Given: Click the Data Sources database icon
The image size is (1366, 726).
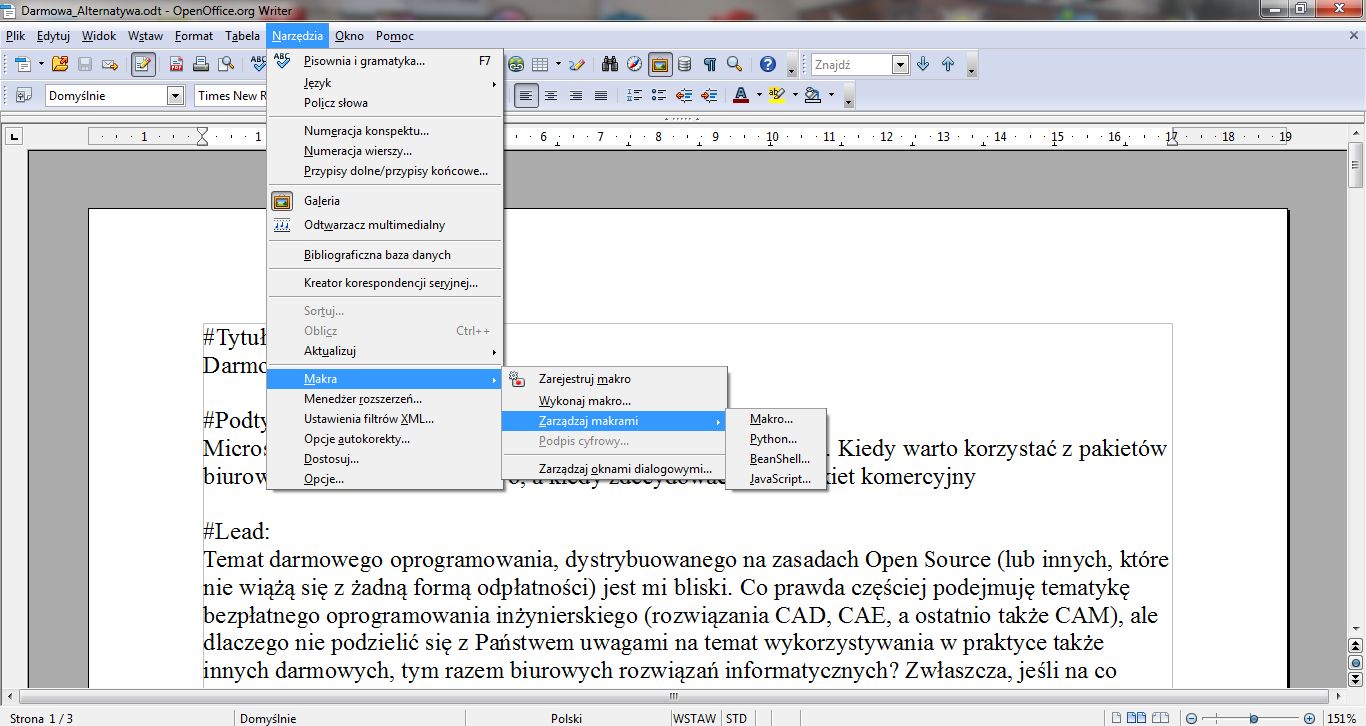Looking at the screenshot, I should pos(685,64).
